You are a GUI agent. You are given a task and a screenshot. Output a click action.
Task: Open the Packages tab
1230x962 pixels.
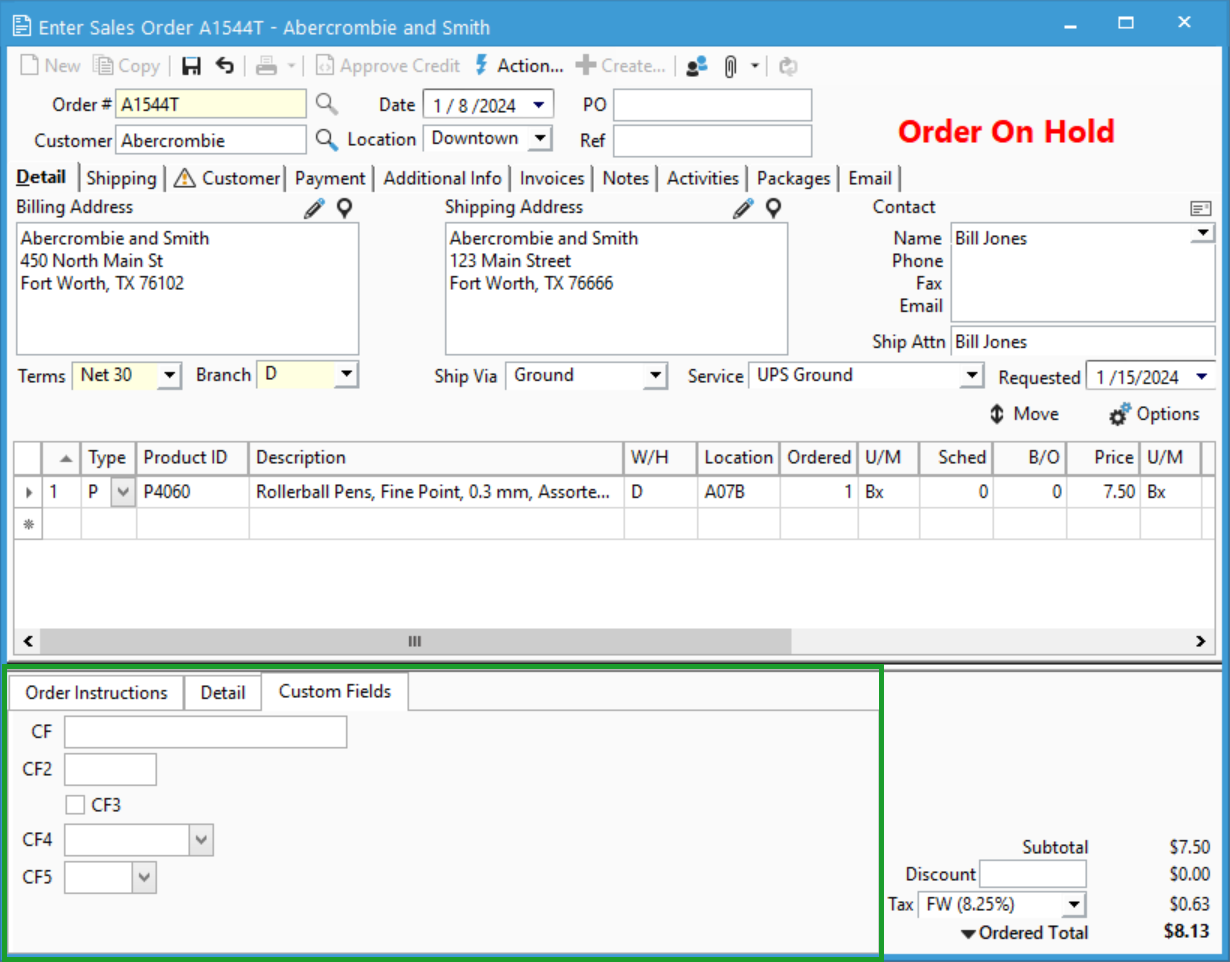pyautogui.click(x=794, y=178)
